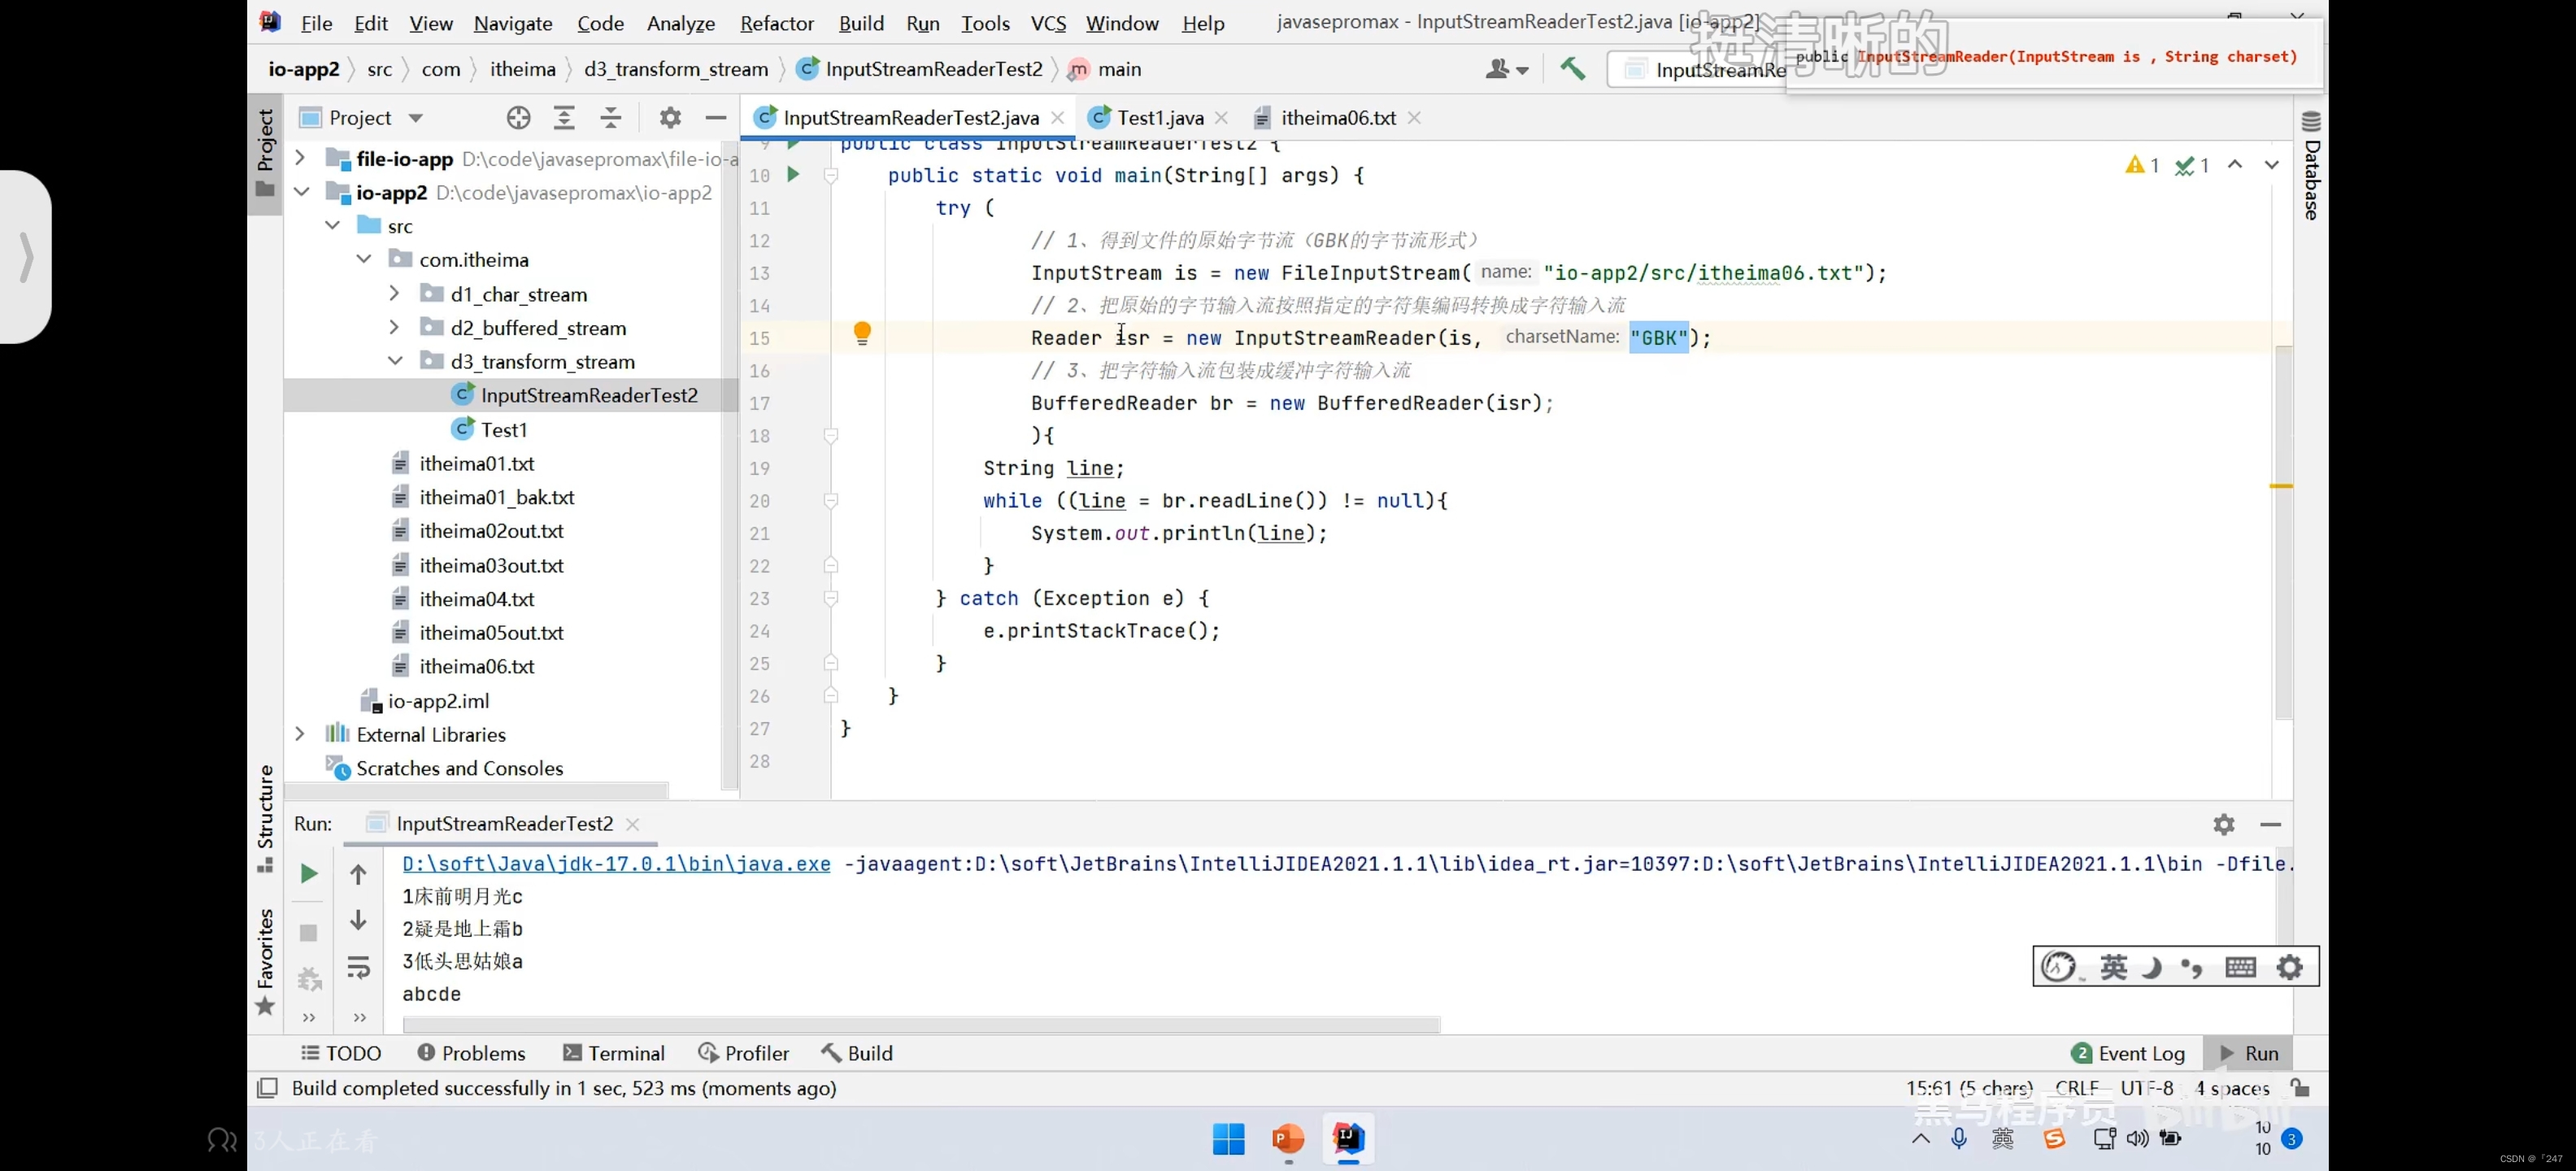Click the line number input field area
Screen dimensions: 2576x1171
pos(1968,1087)
